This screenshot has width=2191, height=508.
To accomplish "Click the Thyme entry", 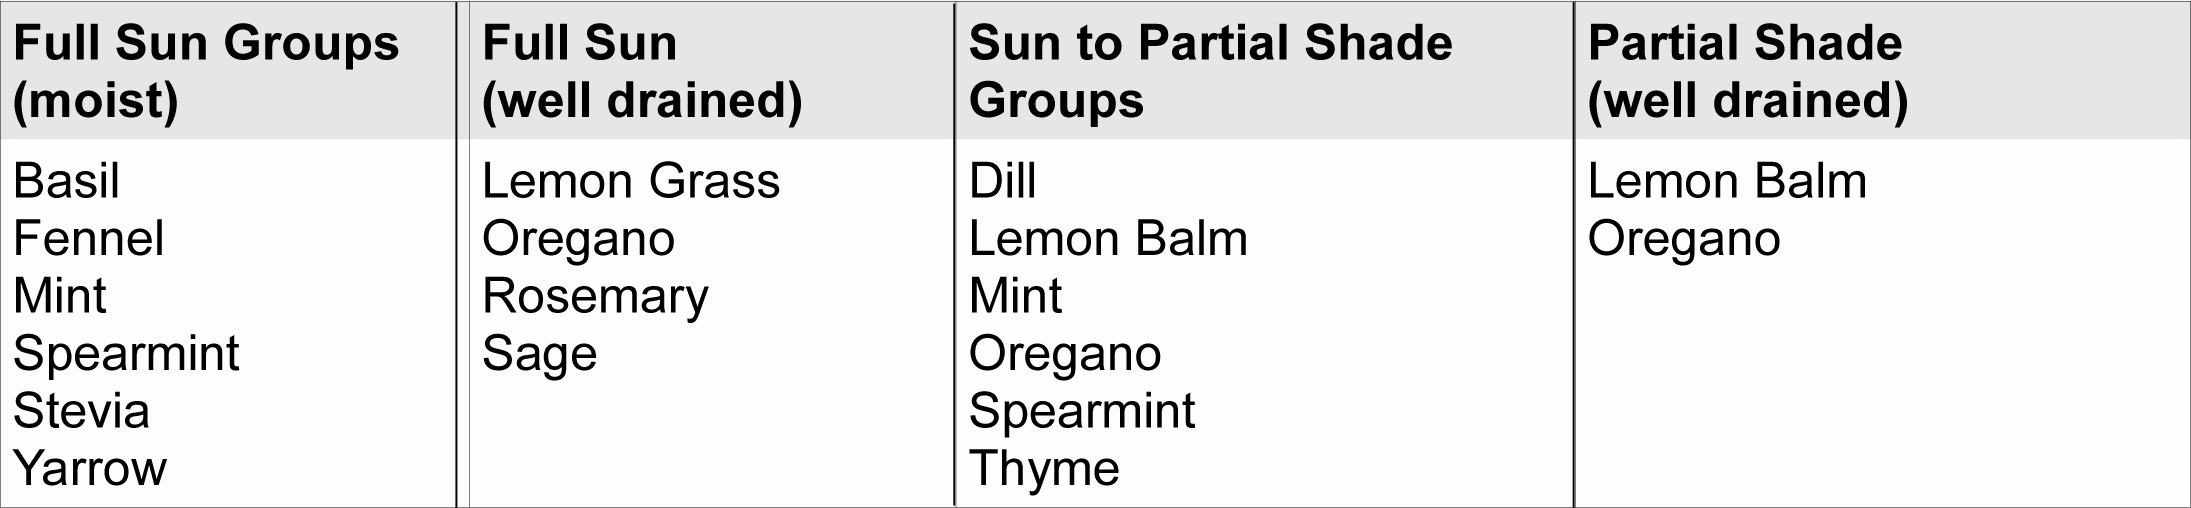I will [1044, 468].
